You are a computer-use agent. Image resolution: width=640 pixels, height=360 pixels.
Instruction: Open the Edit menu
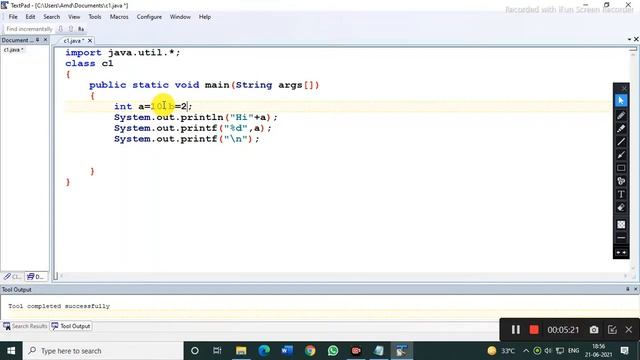pyautogui.click(x=30, y=17)
